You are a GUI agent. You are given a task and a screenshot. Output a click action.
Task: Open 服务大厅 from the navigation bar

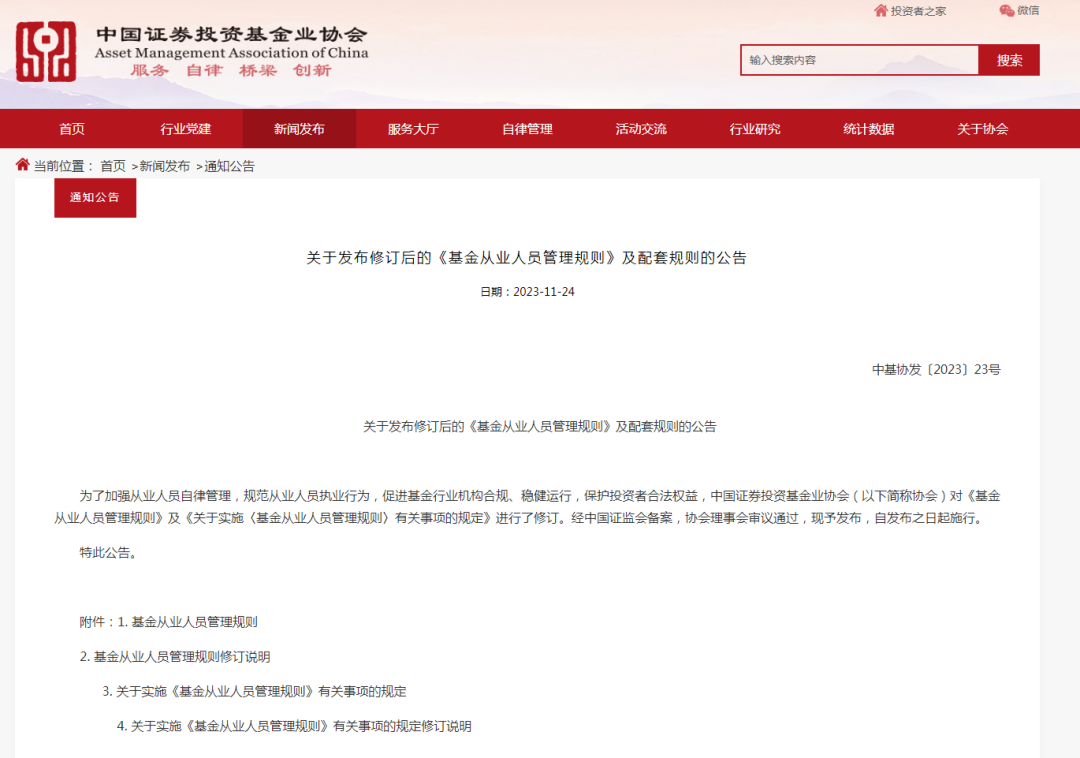[x=412, y=129]
